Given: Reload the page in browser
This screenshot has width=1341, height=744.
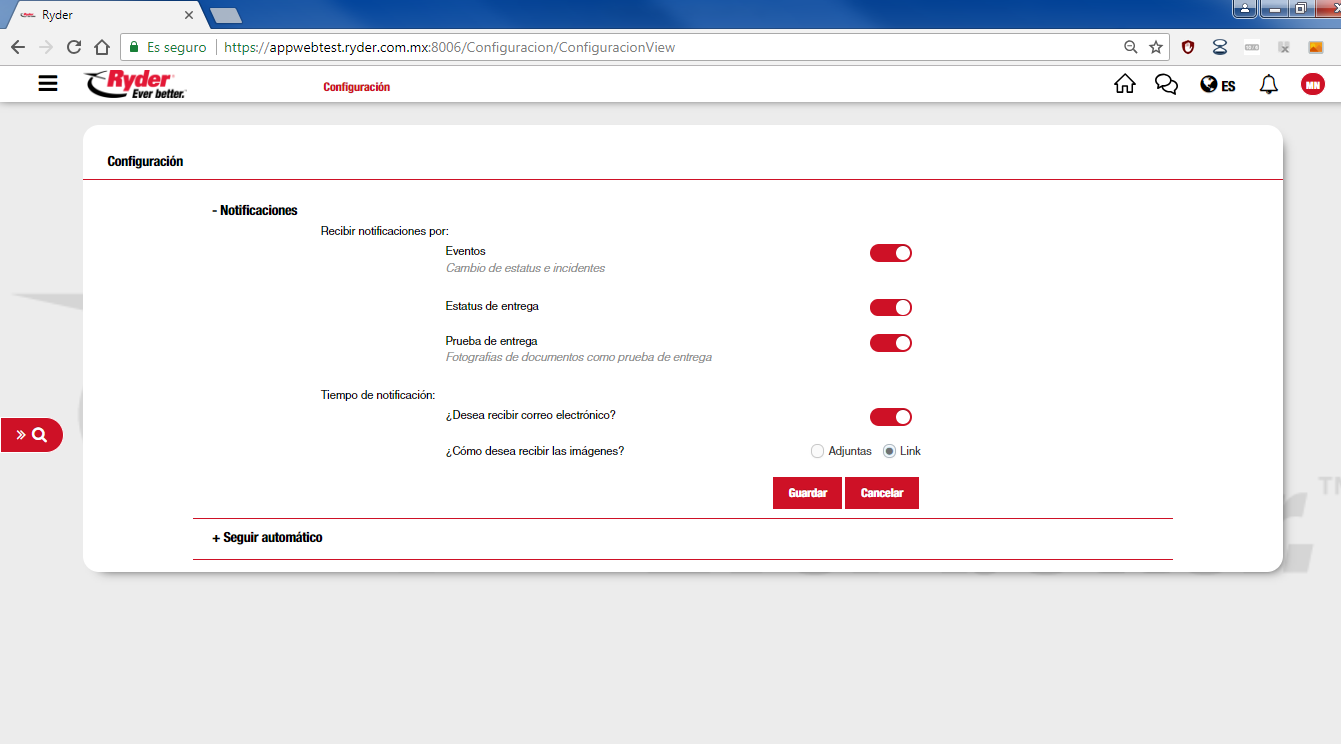Looking at the screenshot, I should 74,47.
